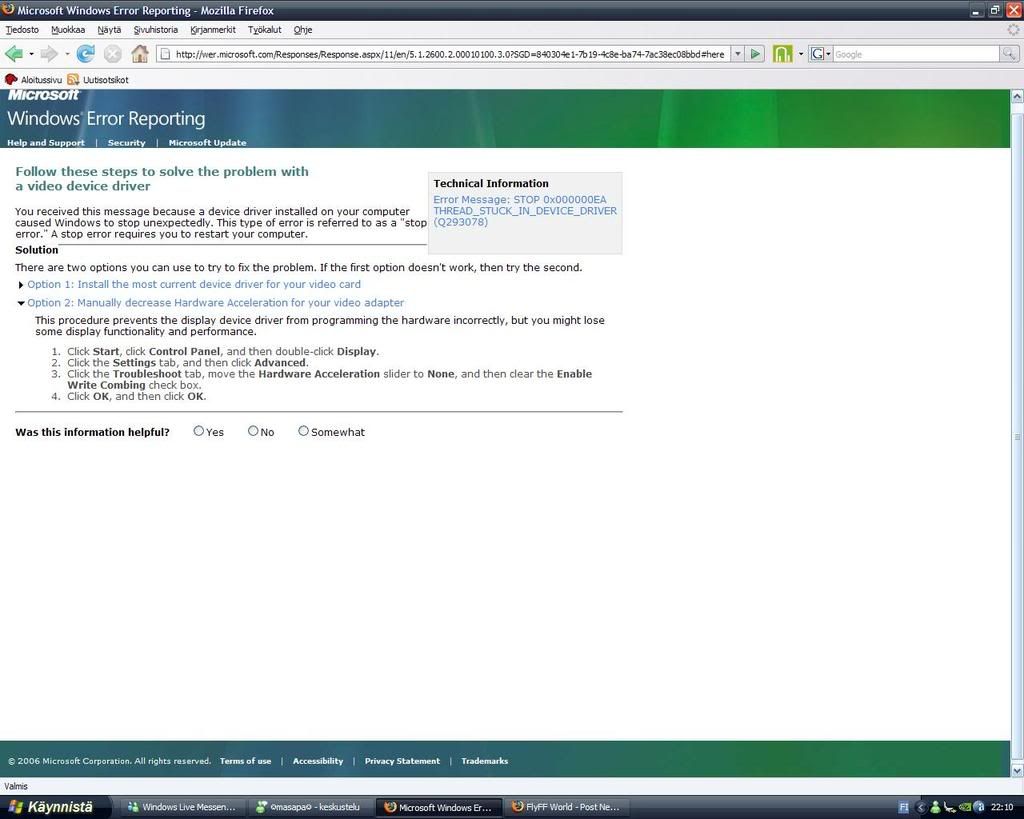Viewport: 1024px width, 819px height.
Task: Collapse Option 2 decrease Hardware Acceleration
Action: click(215, 303)
